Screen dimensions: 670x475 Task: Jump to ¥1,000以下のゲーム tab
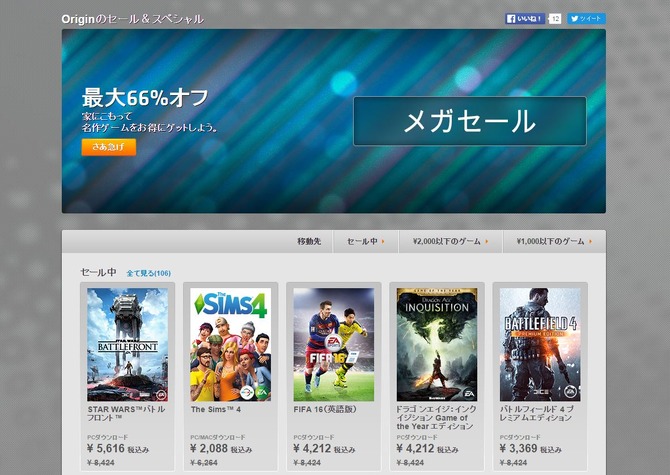coord(554,241)
